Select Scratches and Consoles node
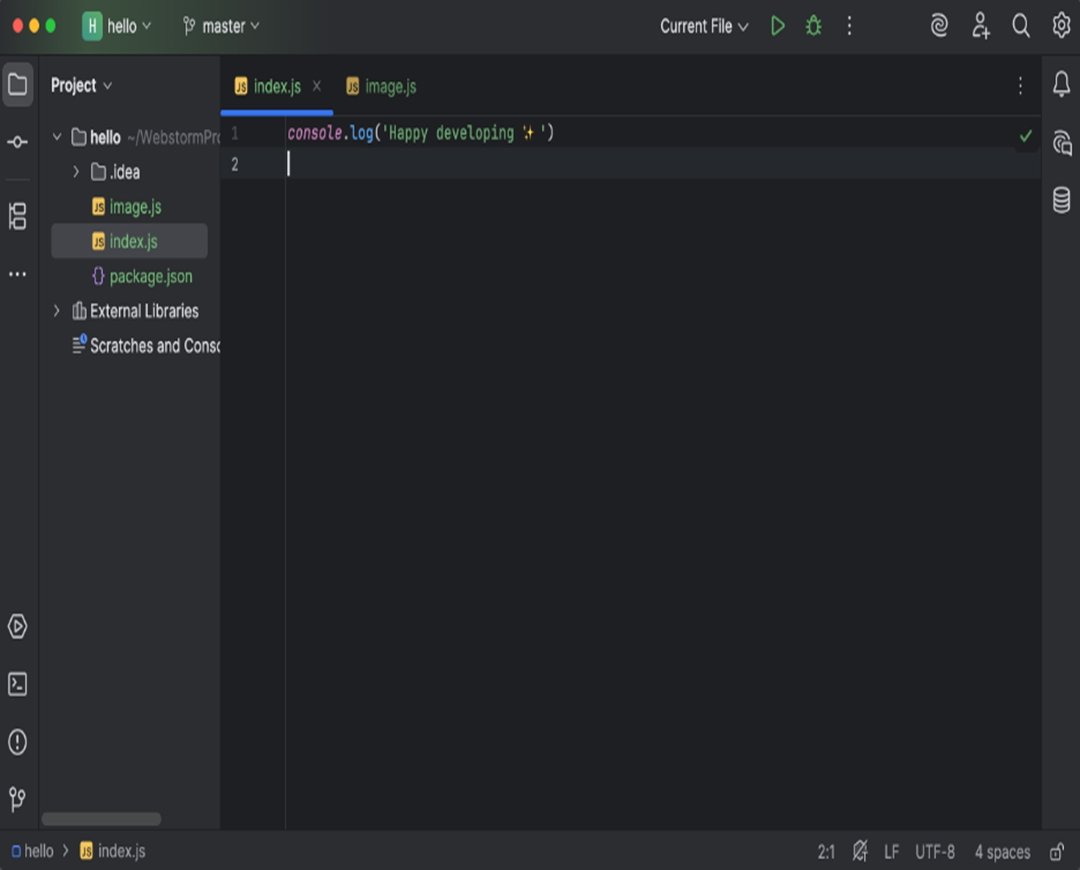The image size is (1080, 870). 145,345
